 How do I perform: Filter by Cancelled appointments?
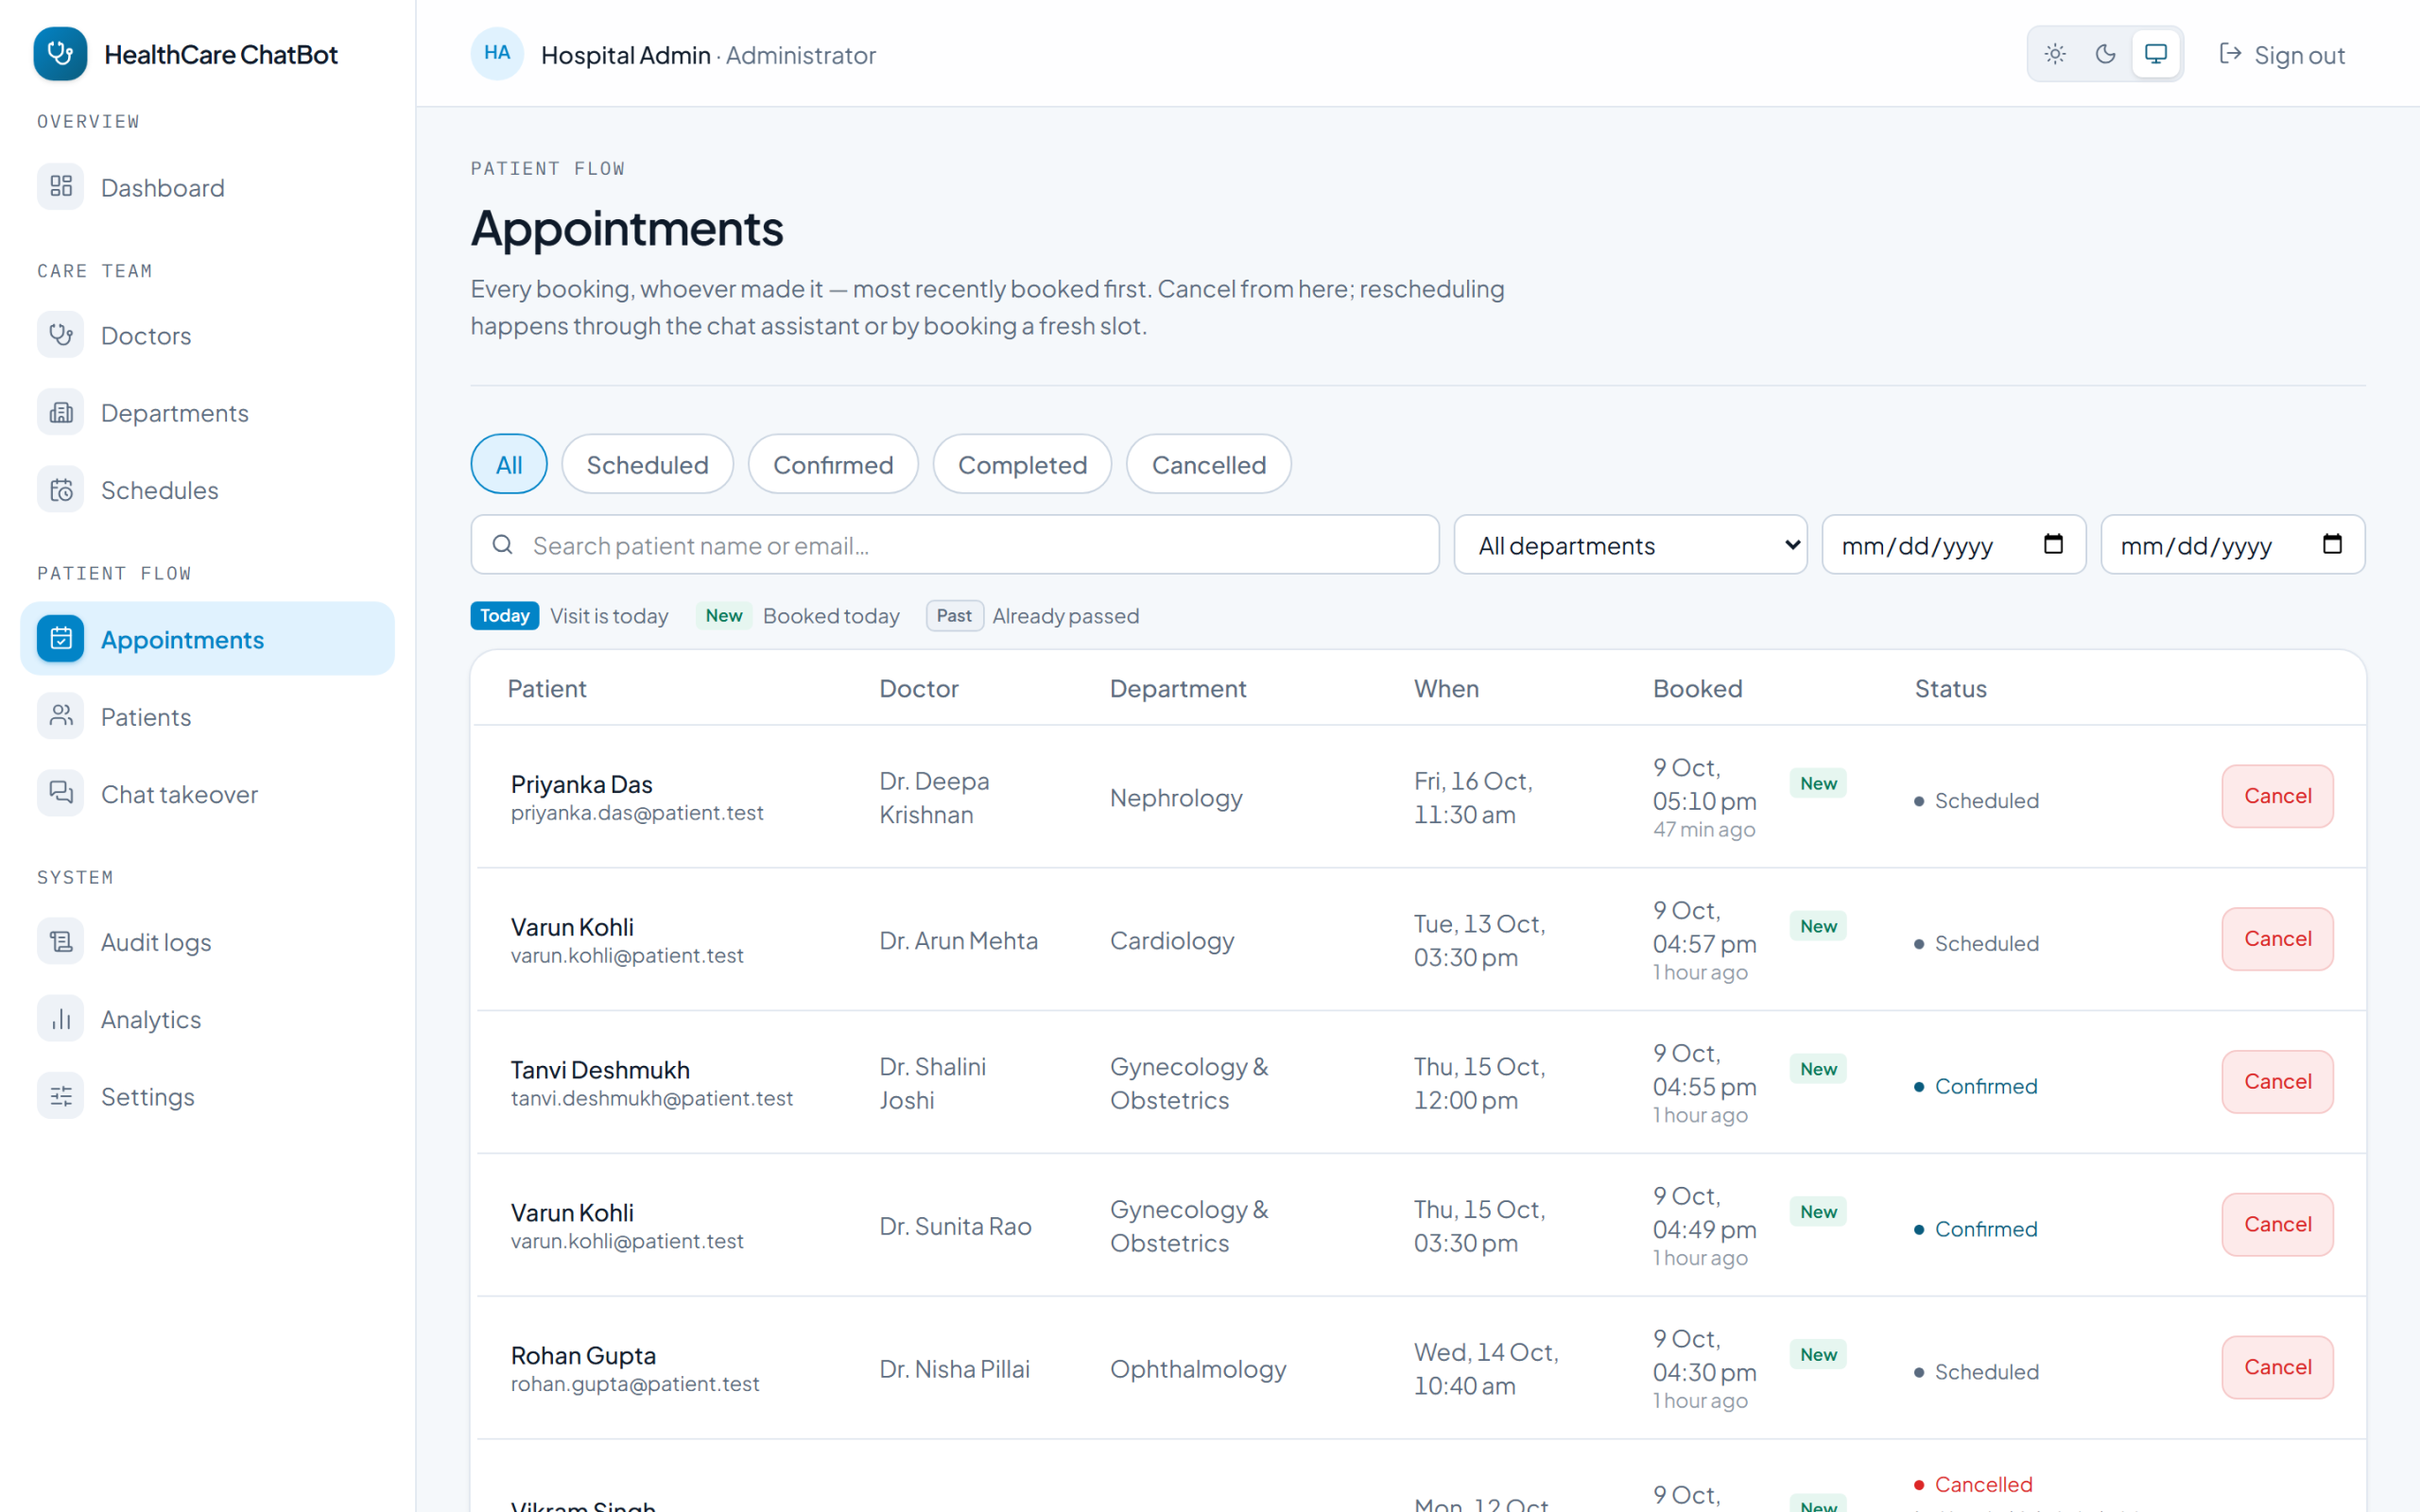point(1208,464)
